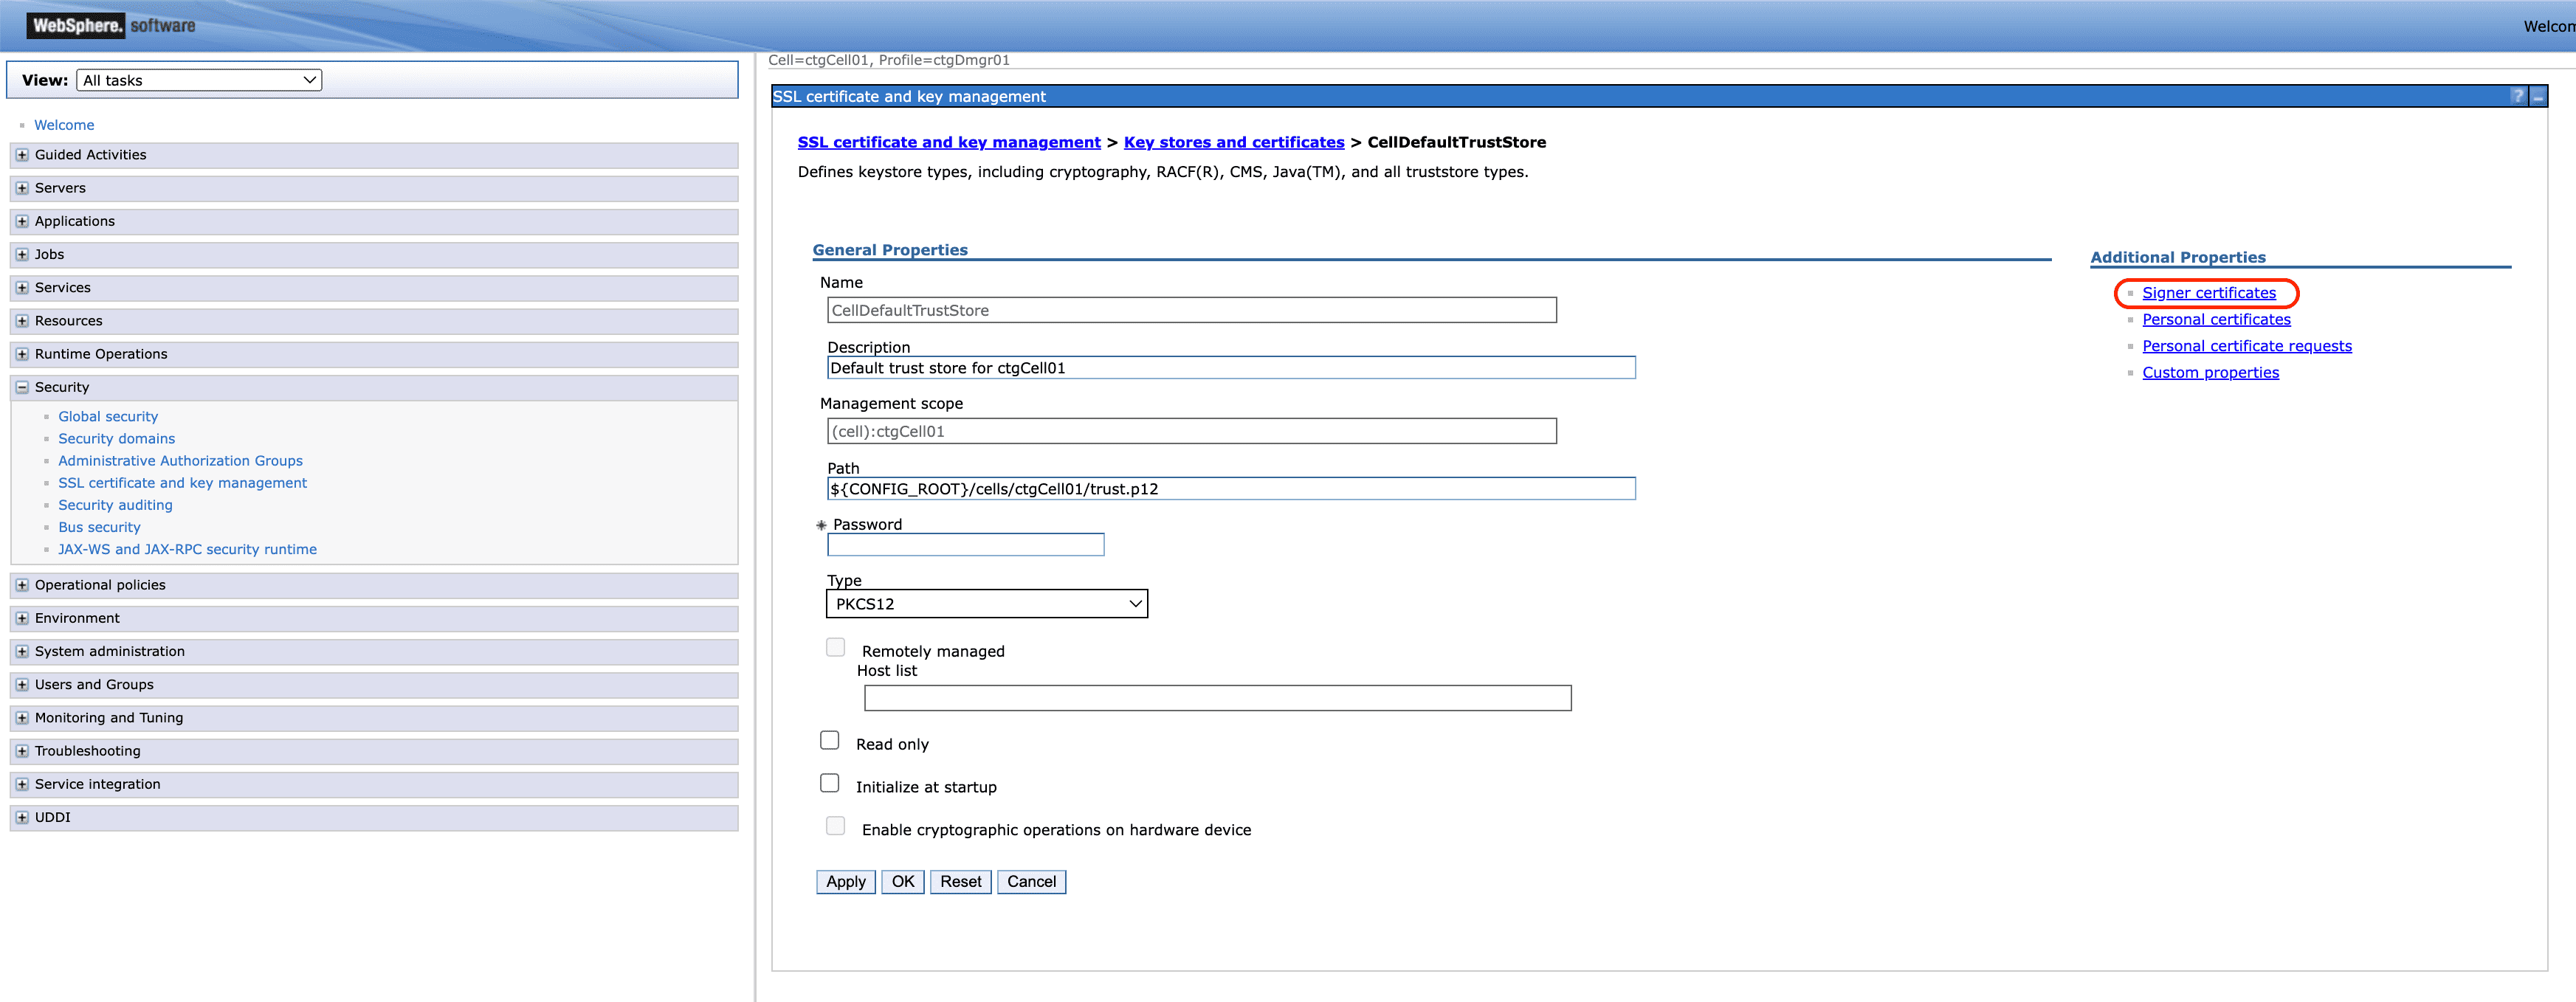Expand the Jobs section
2576x1002 pixels.
[22, 254]
